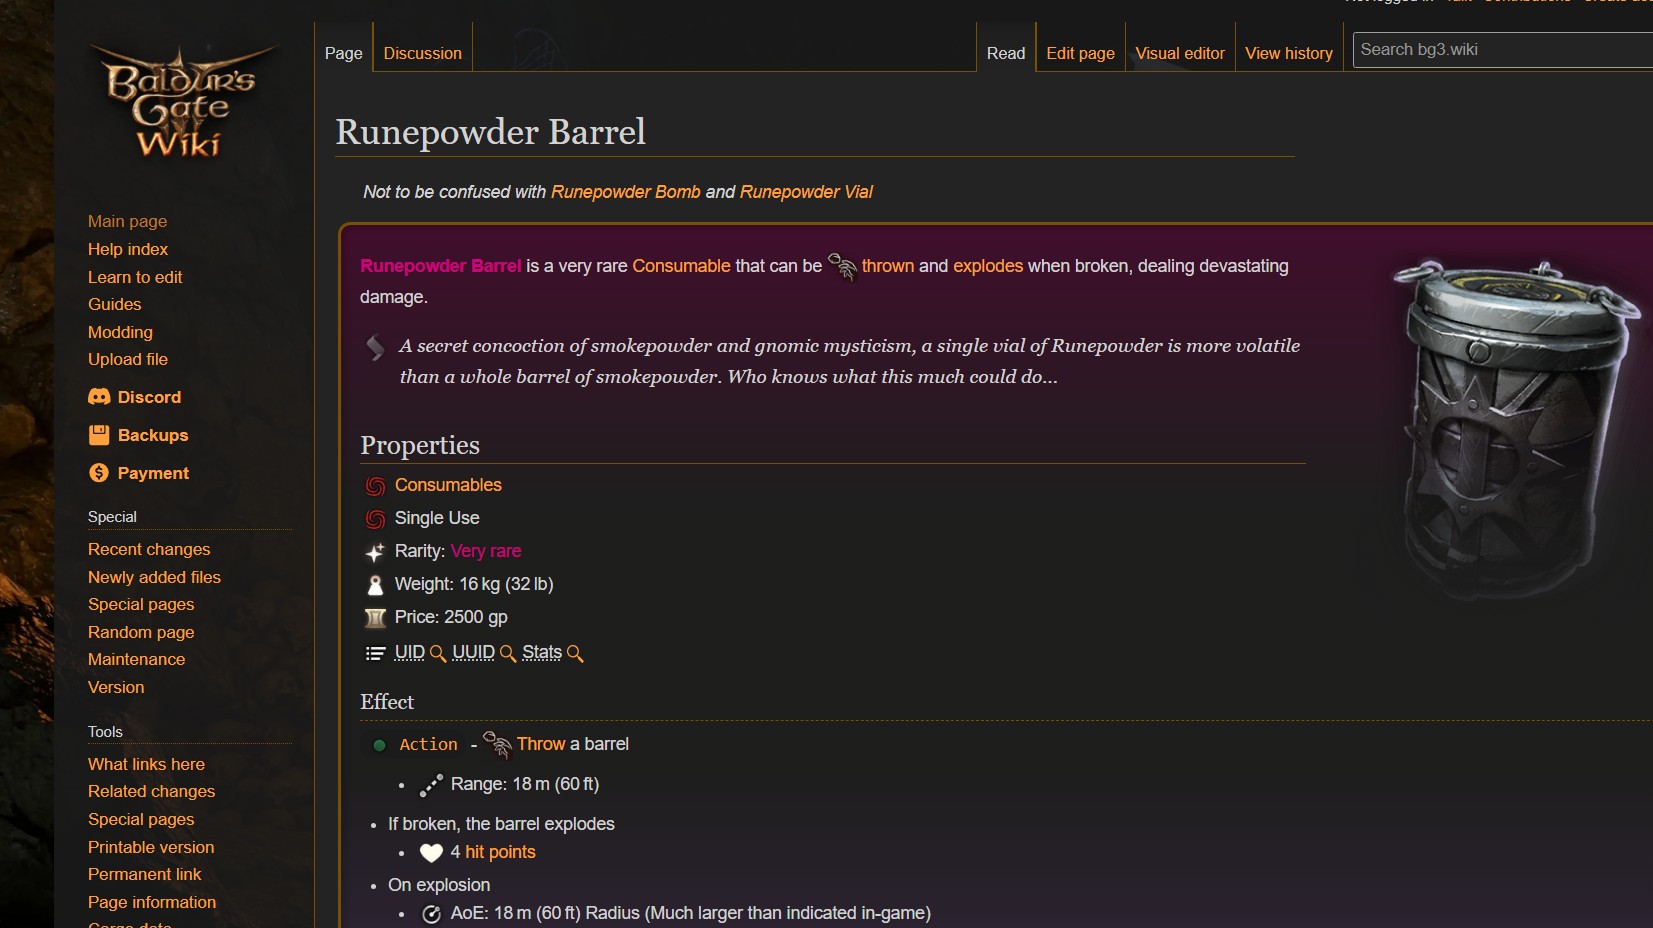Click the Rarity sparkle icon
Screen dimensions: 1653x928
point(375,552)
